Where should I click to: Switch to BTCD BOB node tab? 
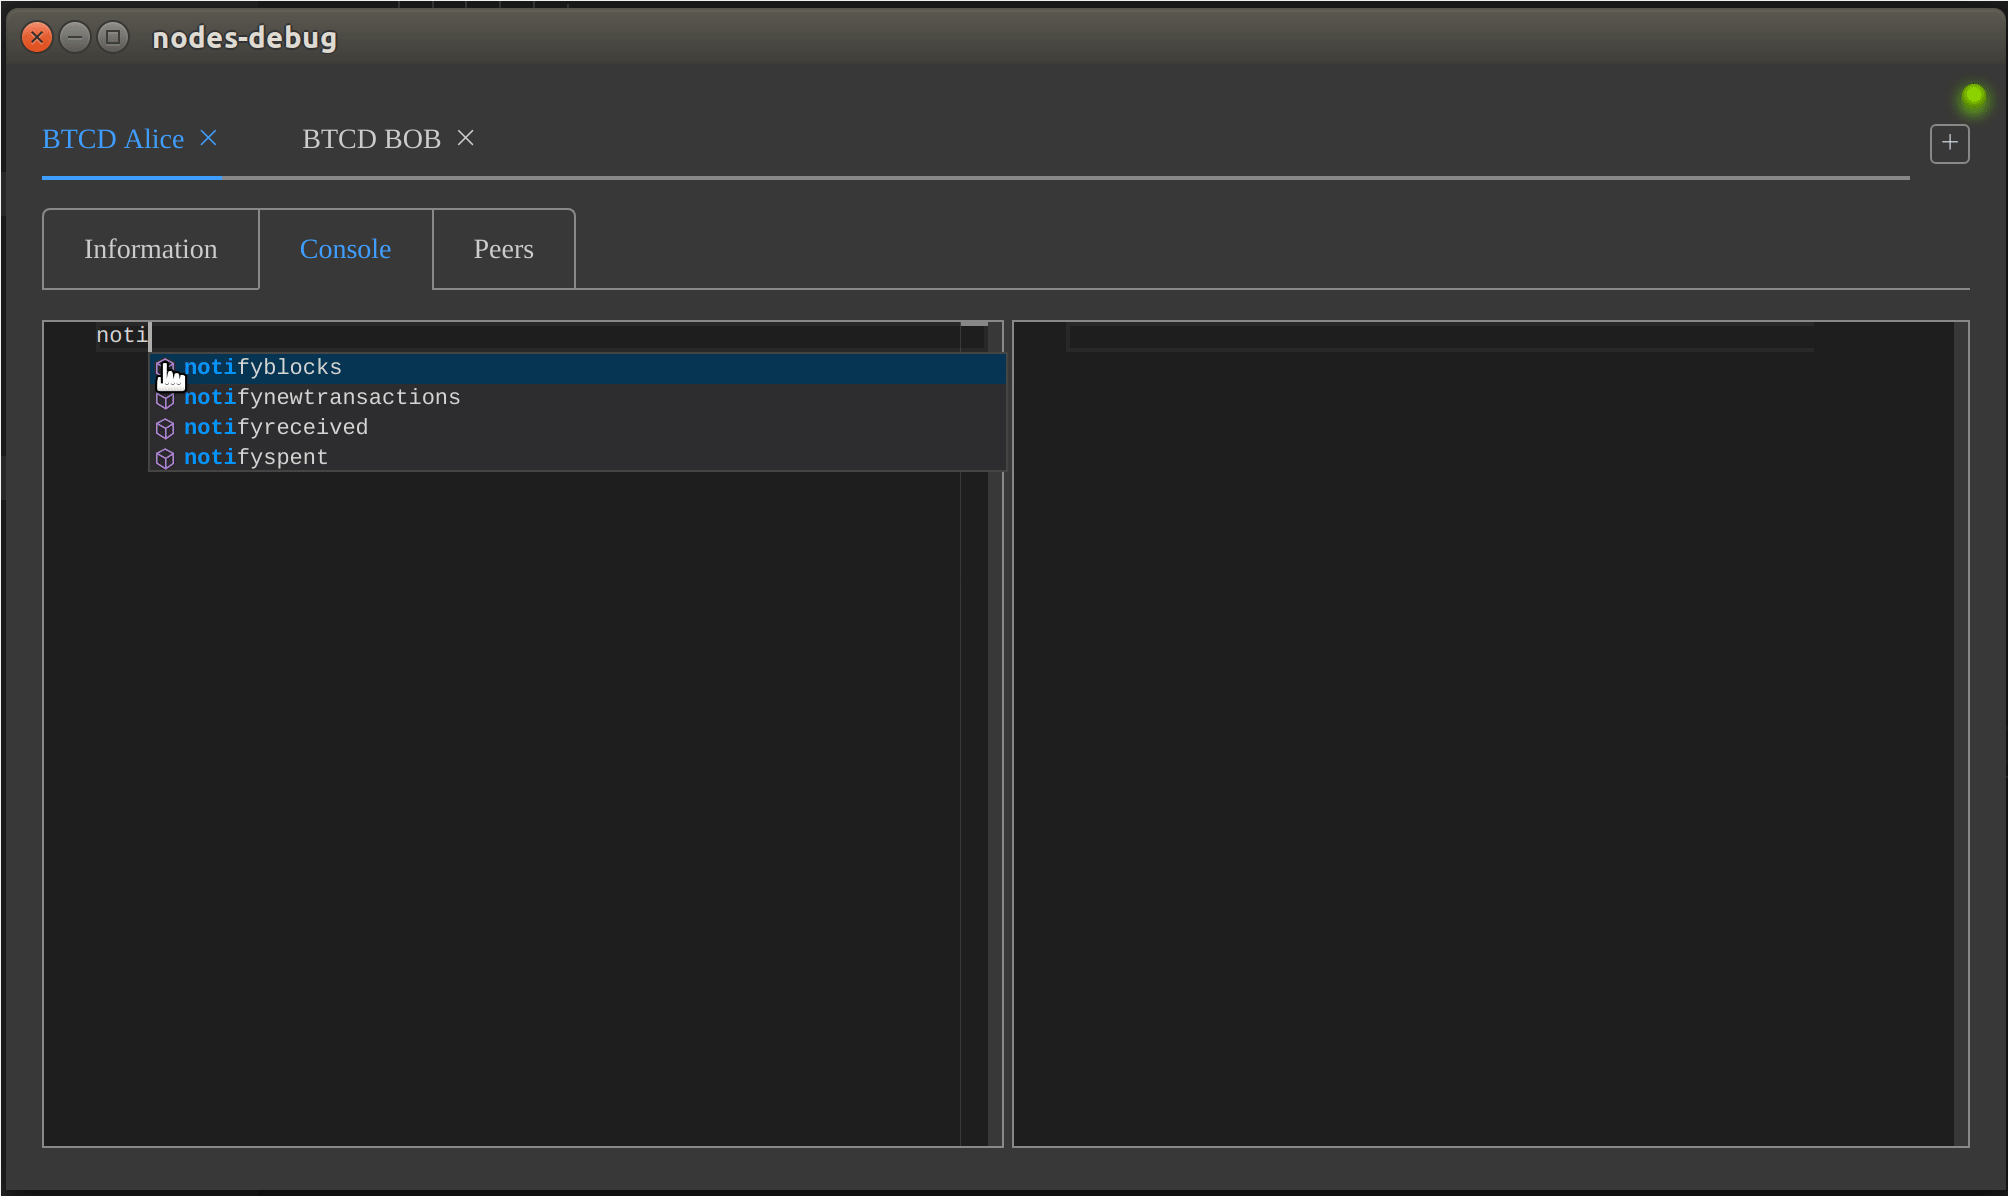click(x=371, y=139)
